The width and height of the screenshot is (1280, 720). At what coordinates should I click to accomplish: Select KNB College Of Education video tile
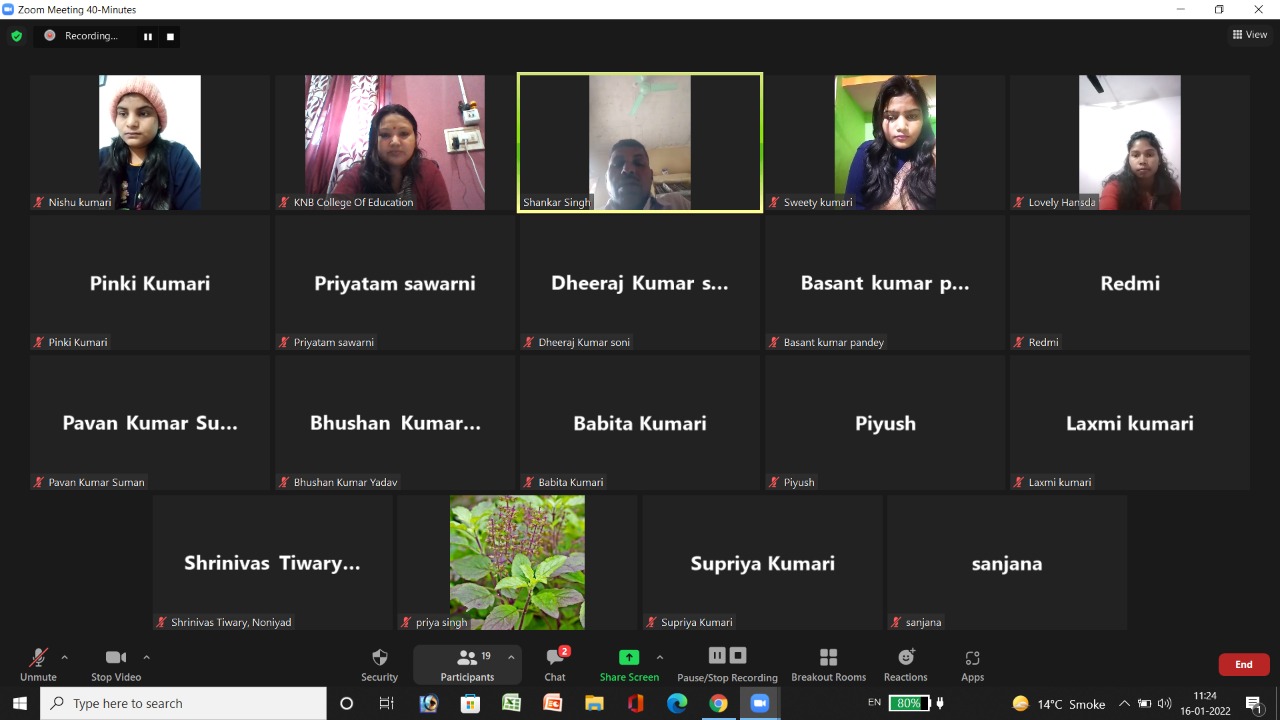(x=395, y=142)
